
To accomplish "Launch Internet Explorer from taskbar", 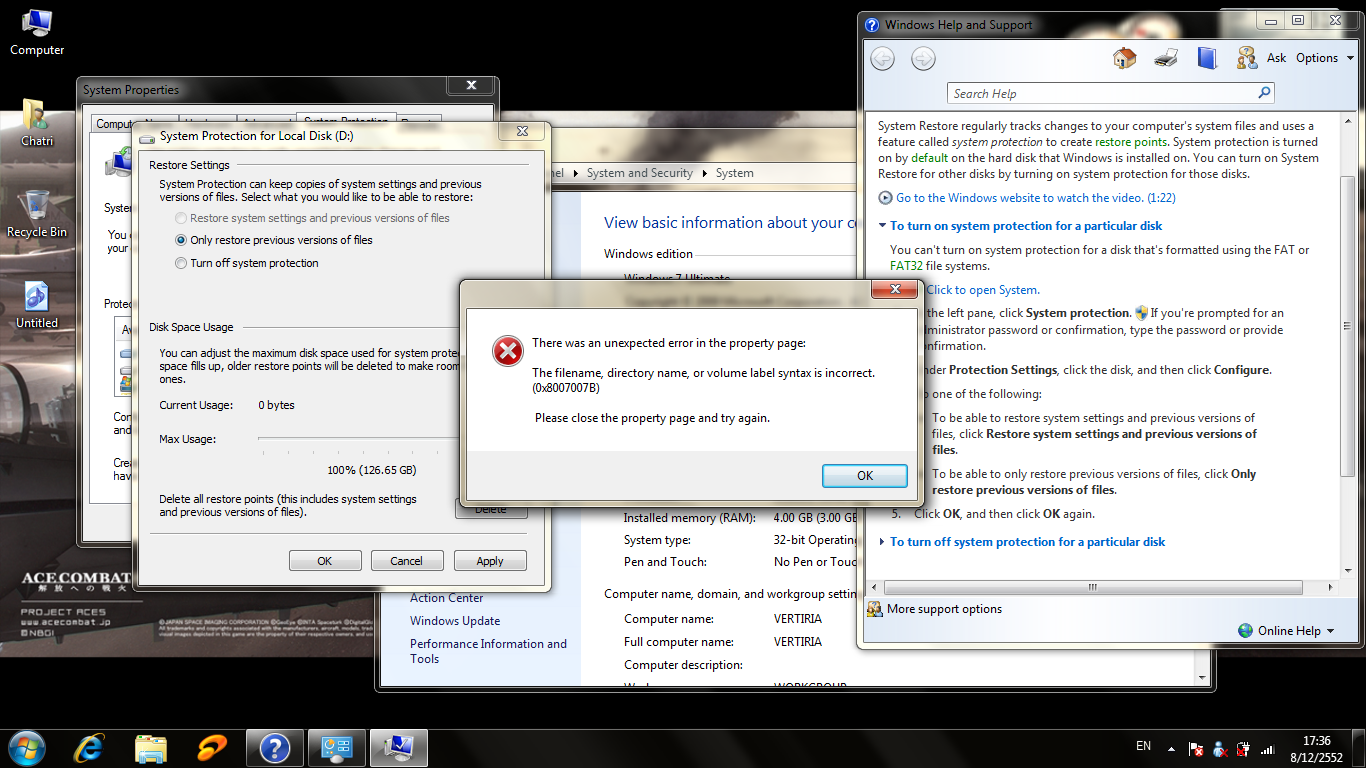I will click(90, 747).
